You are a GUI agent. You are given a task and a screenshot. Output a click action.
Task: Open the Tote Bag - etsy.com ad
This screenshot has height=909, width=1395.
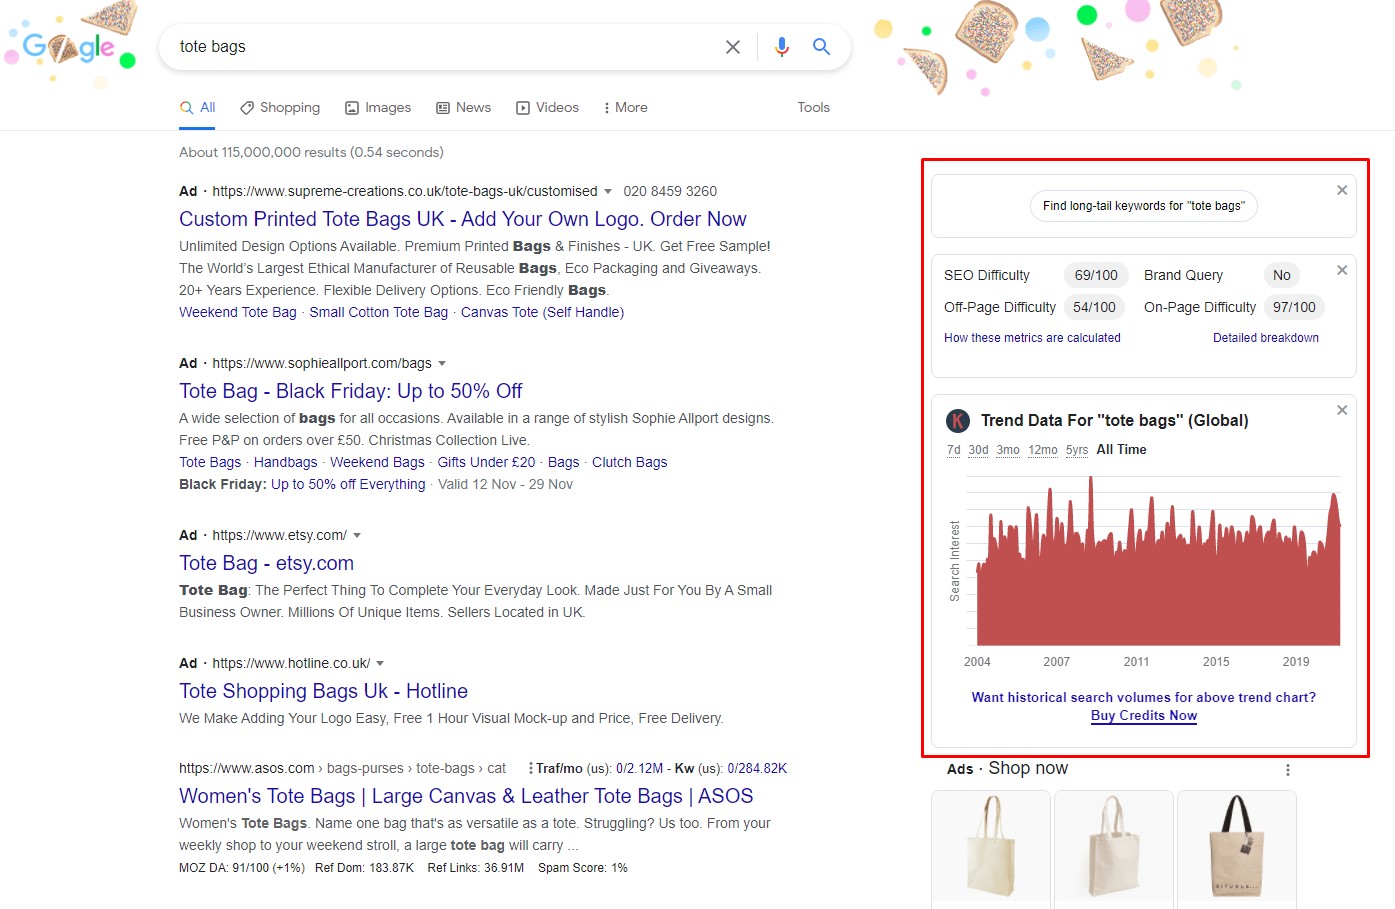click(x=267, y=563)
